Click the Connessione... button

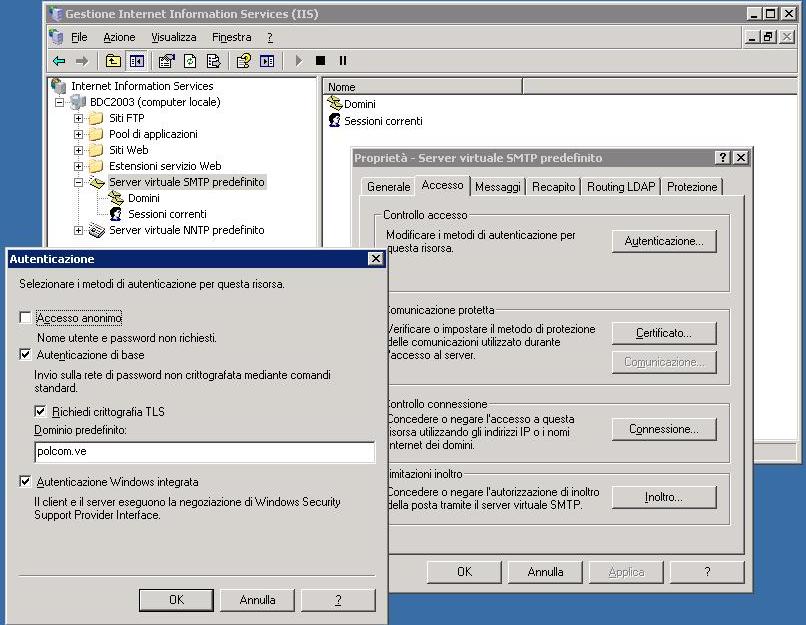click(x=664, y=429)
